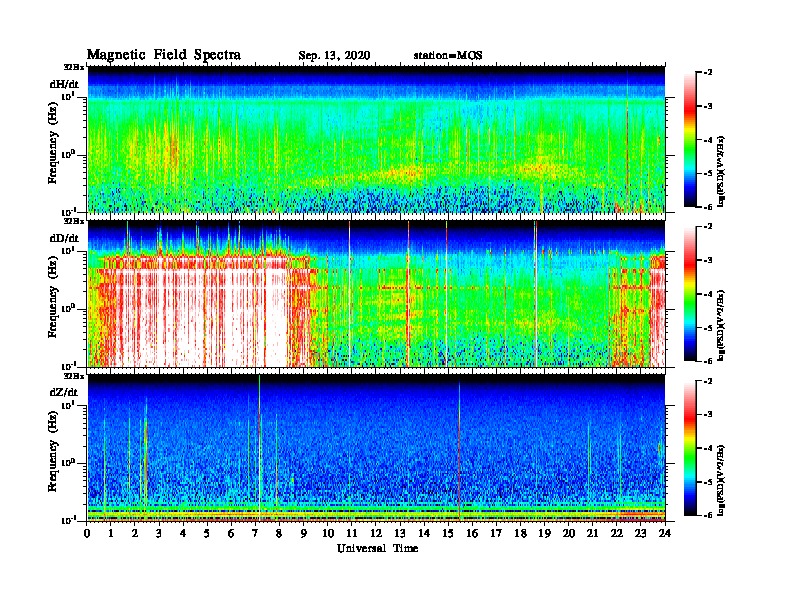Click the "Magnetic Field Spectra" title

[x=164, y=55]
